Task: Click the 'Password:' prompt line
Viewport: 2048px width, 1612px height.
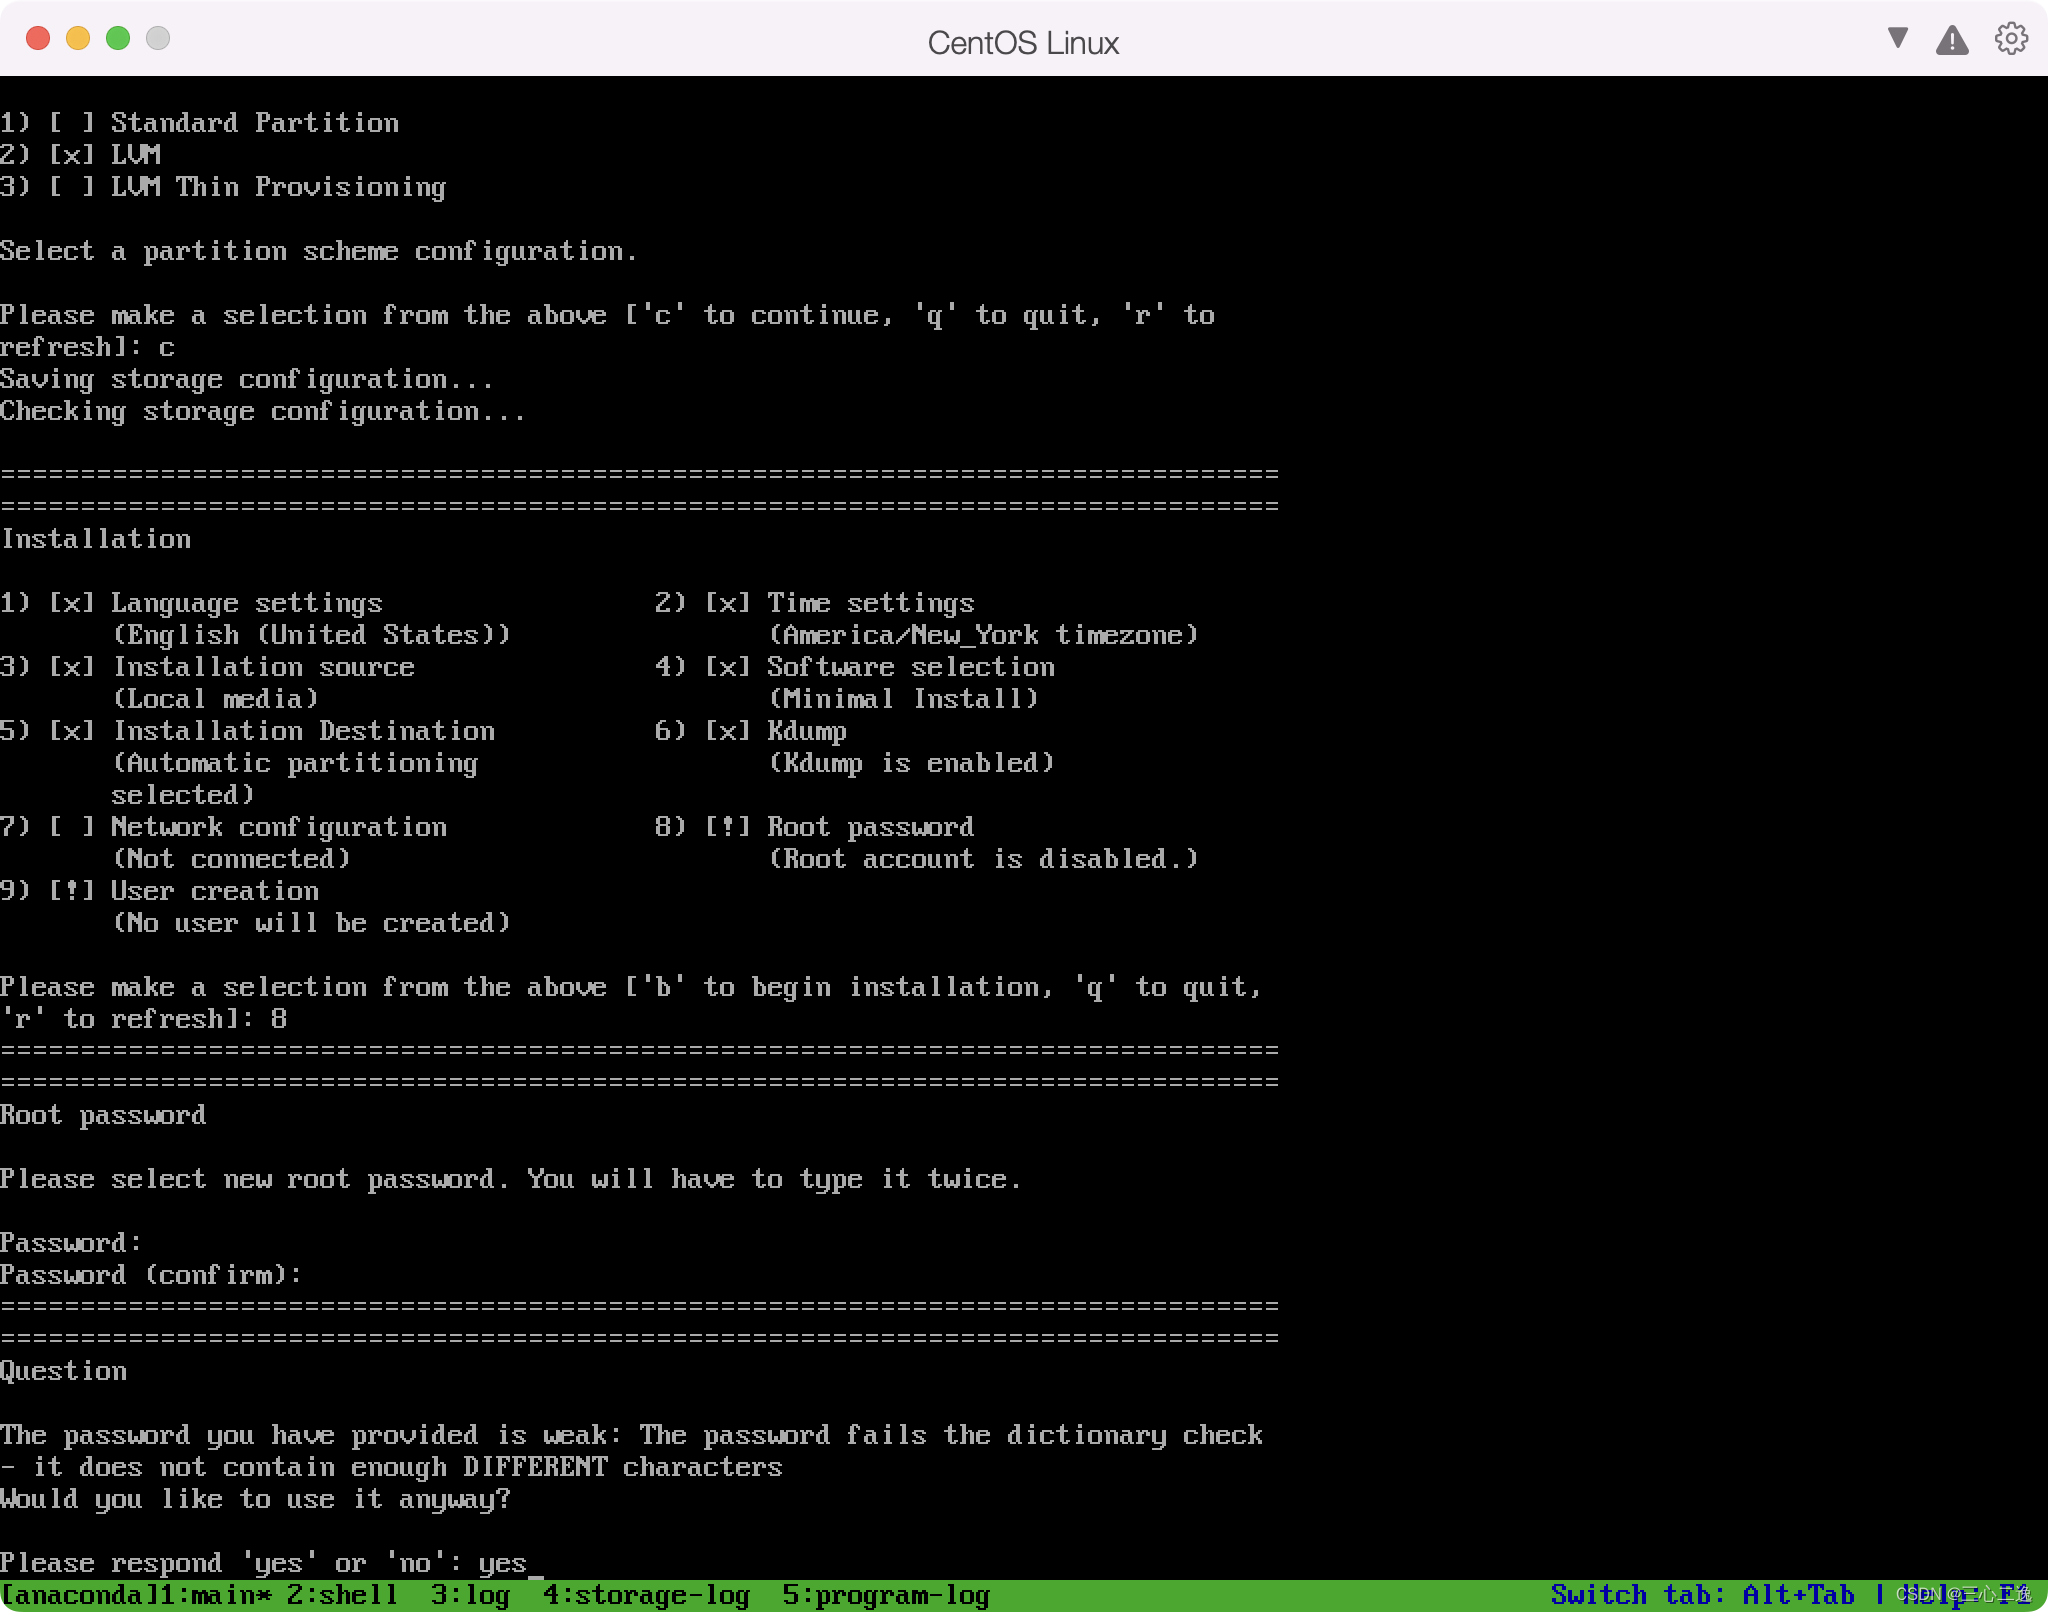Action: pos(71,1243)
